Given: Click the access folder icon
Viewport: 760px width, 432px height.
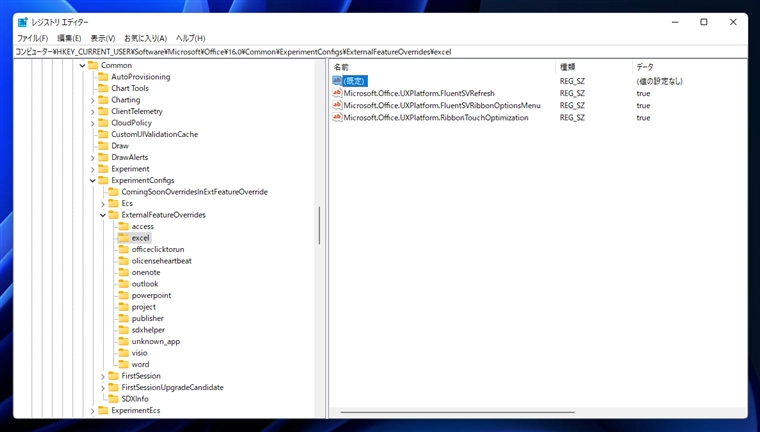Looking at the screenshot, I should pyautogui.click(x=124, y=226).
